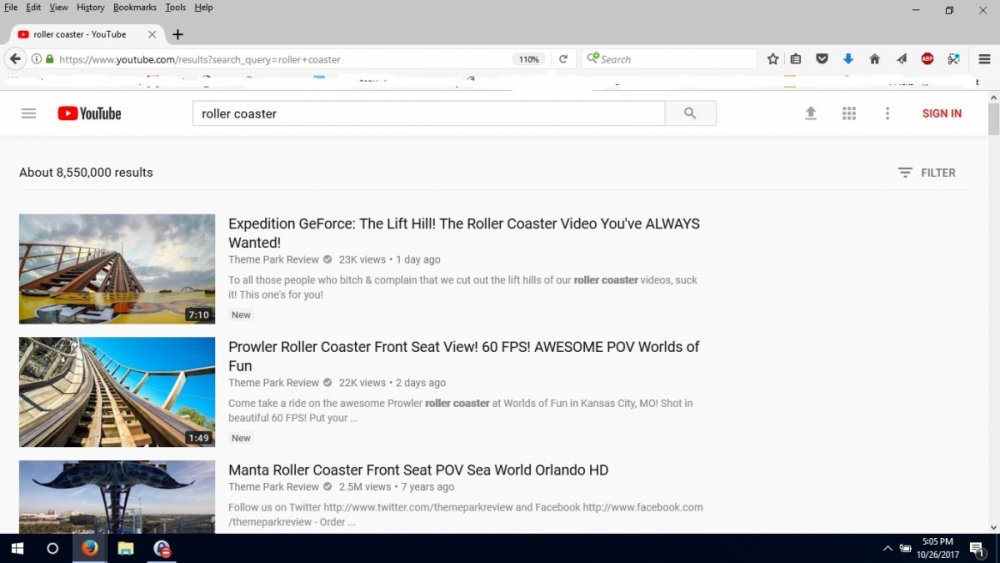Open the FILTER options for results
This screenshot has width=1000, height=563.
point(927,173)
